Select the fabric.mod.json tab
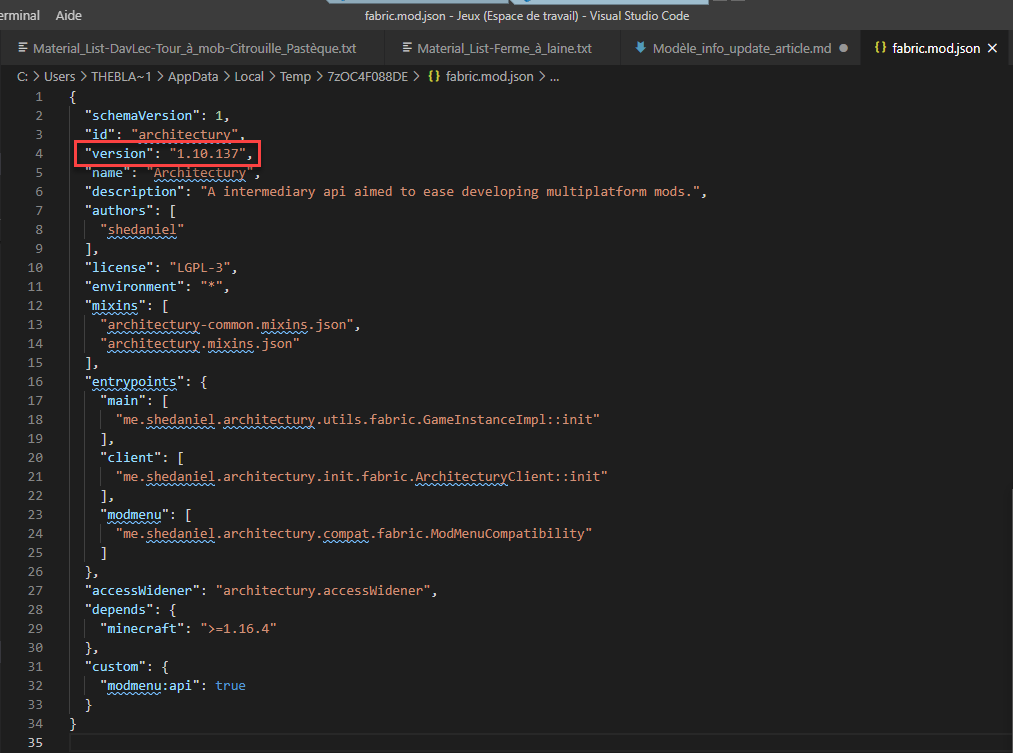The width and height of the screenshot is (1013, 753). pyautogui.click(x=936, y=48)
